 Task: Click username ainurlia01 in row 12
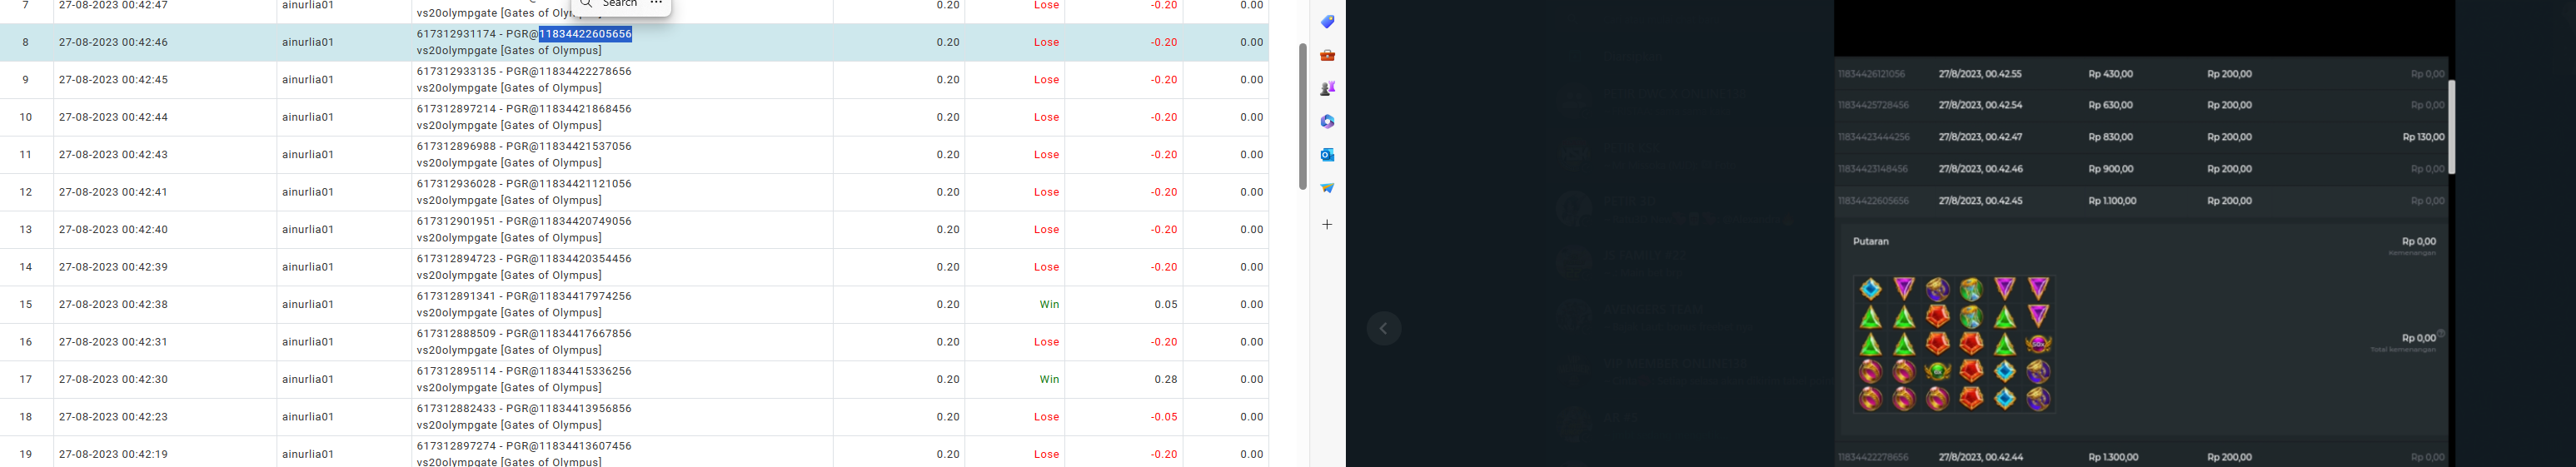click(308, 192)
